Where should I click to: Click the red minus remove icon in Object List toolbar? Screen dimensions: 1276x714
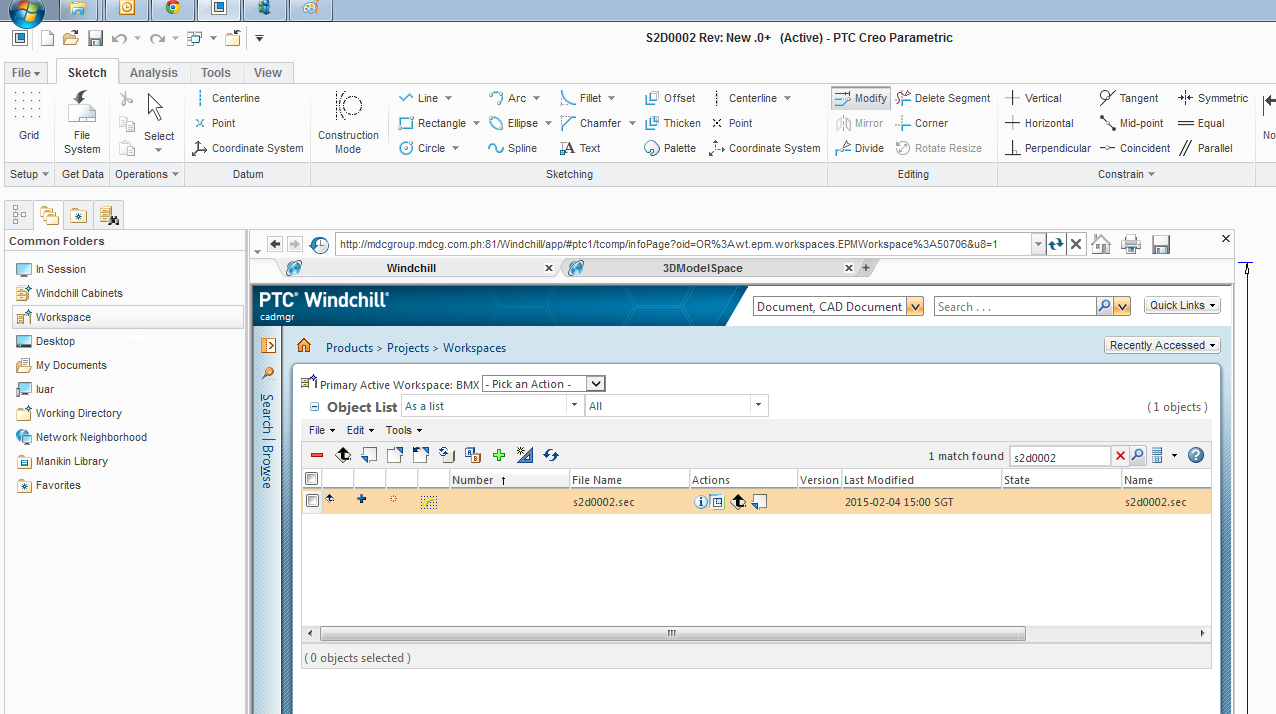317,455
